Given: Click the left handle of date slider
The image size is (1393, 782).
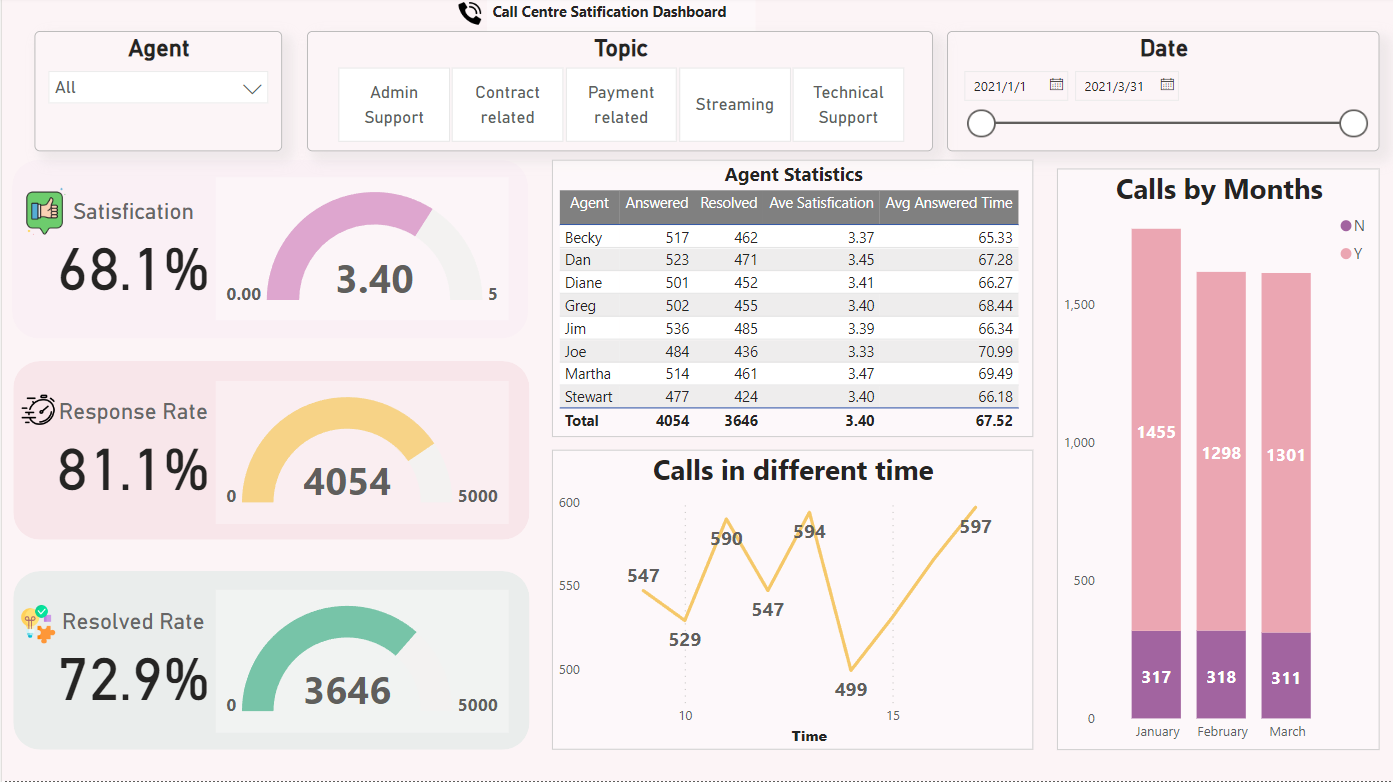Looking at the screenshot, I should click(982, 123).
